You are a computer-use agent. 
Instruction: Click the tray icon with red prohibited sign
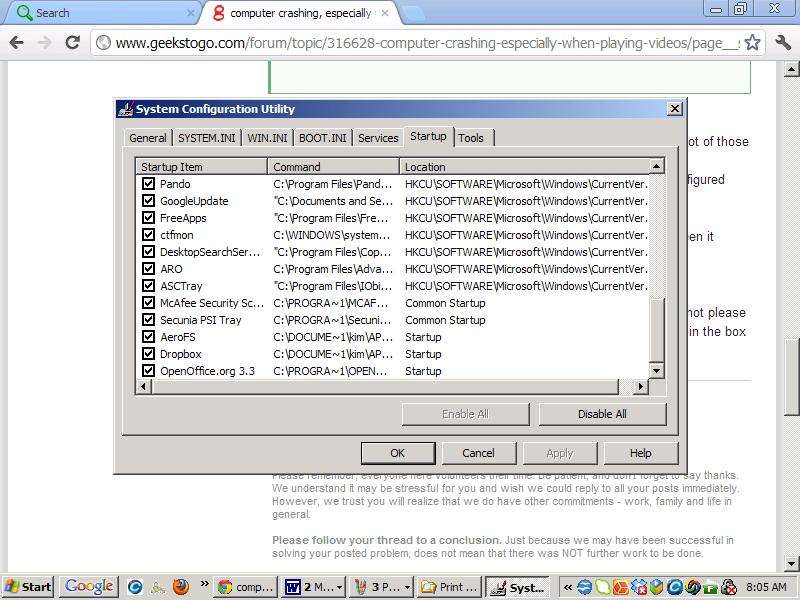coord(729,587)
